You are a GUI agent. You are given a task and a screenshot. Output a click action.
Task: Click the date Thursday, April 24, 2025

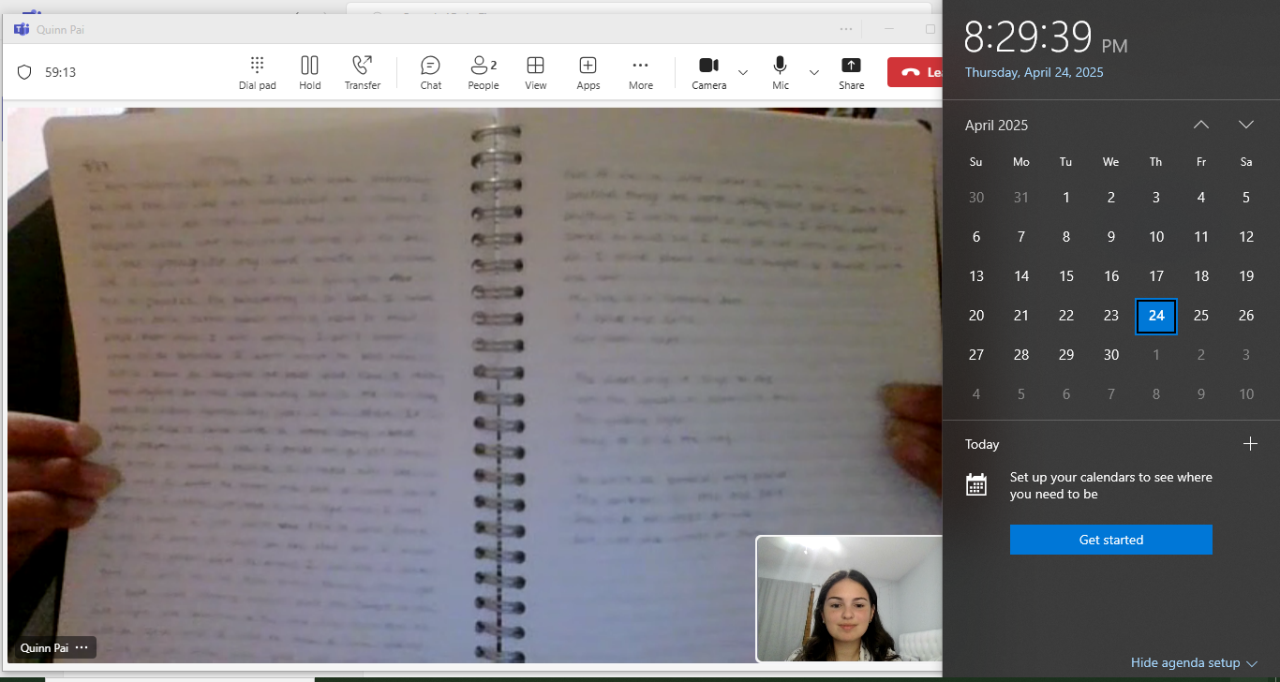(x=1034, y=73)
